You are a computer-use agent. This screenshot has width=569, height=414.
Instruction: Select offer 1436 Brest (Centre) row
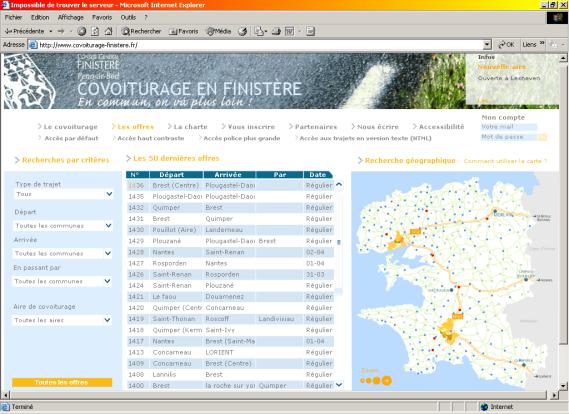tap(230, 185)
